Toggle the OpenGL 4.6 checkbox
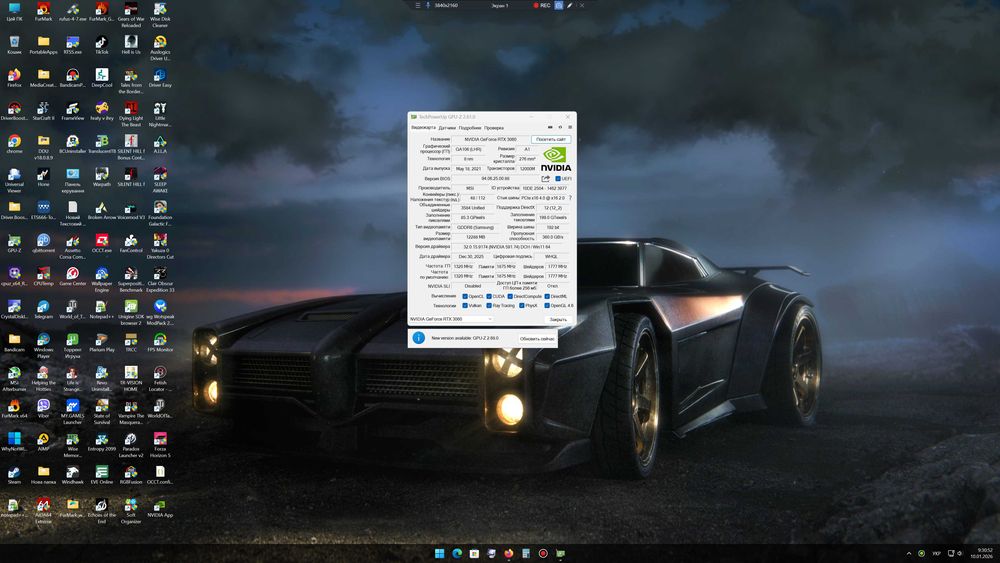 547,305
